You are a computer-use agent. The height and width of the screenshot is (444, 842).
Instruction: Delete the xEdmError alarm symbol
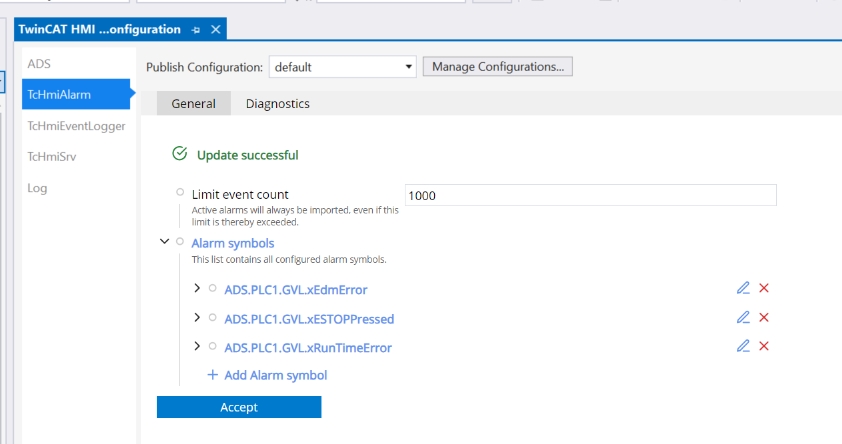point(764,288)
